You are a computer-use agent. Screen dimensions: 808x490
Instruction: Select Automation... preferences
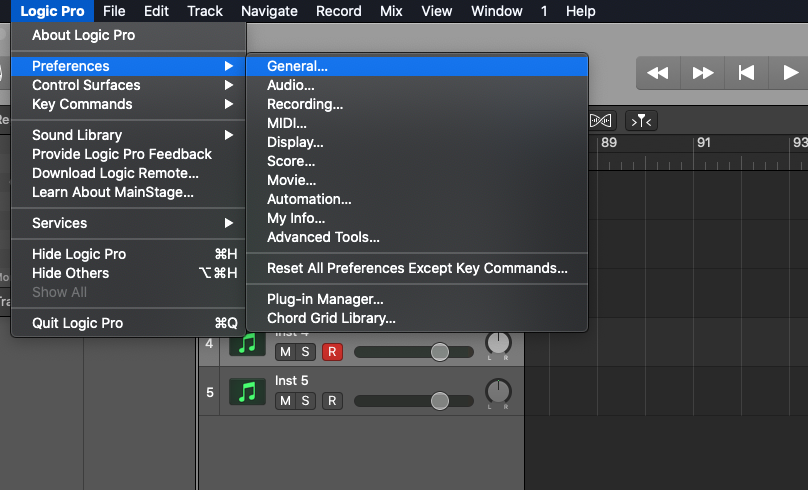(x=417, y=199)
